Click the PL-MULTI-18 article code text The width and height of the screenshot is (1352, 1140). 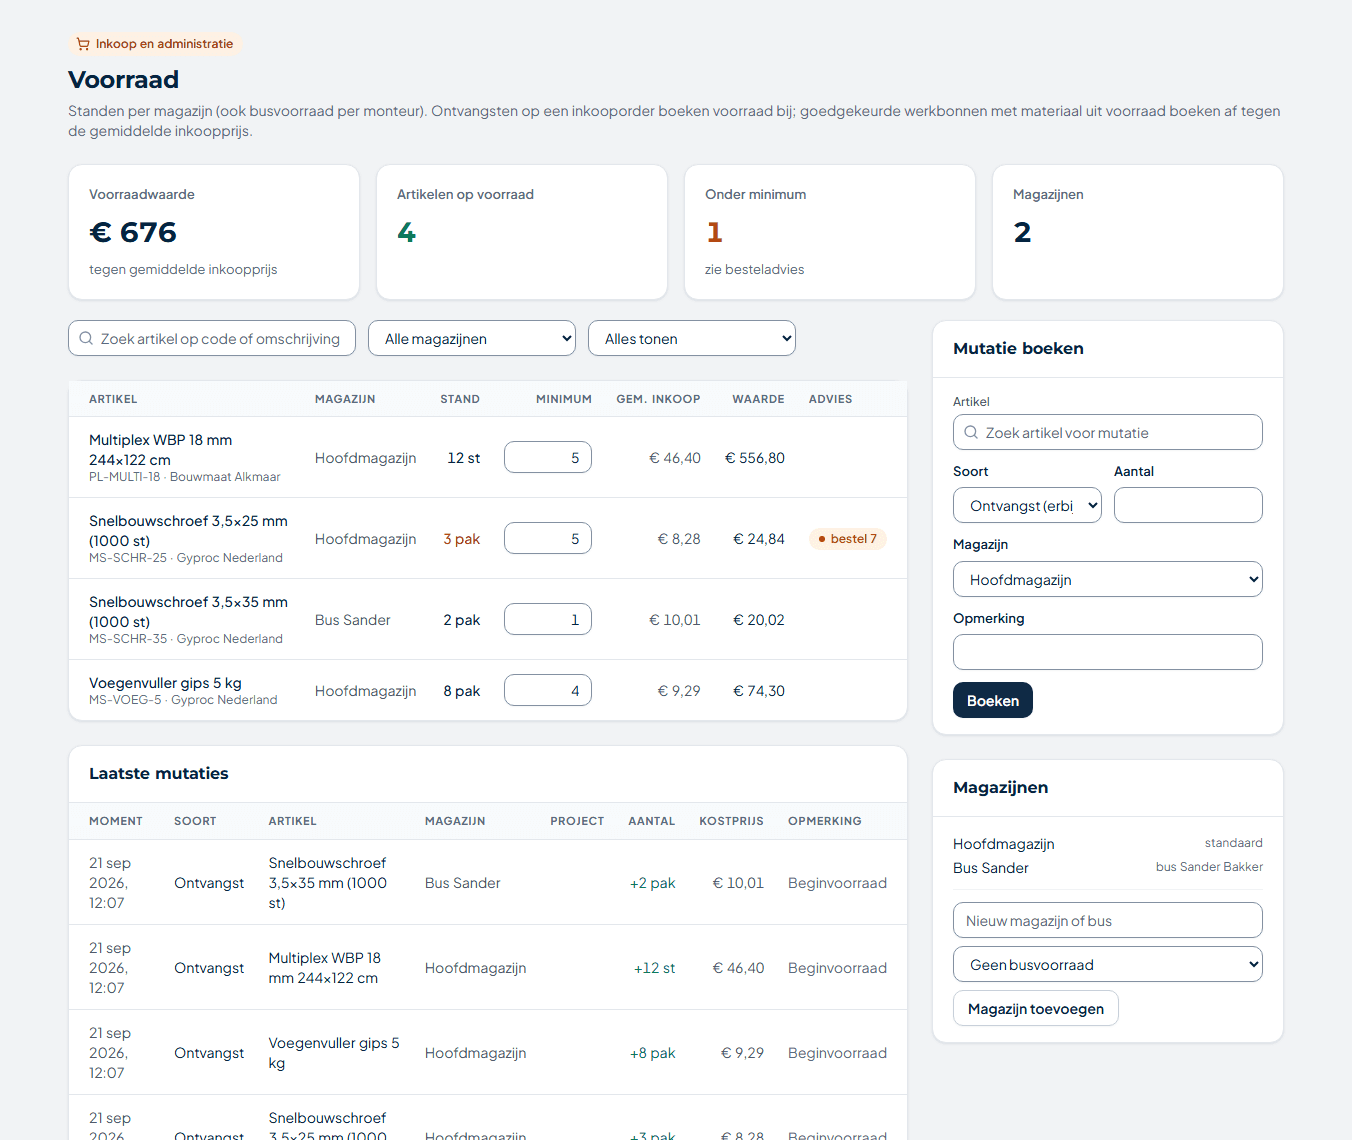[x=124, y=477]
